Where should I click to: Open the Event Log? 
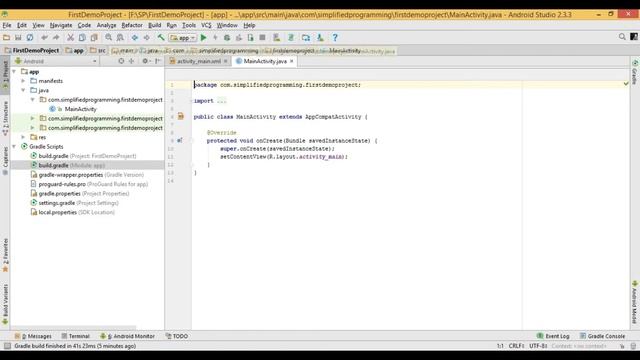[553, 336]
